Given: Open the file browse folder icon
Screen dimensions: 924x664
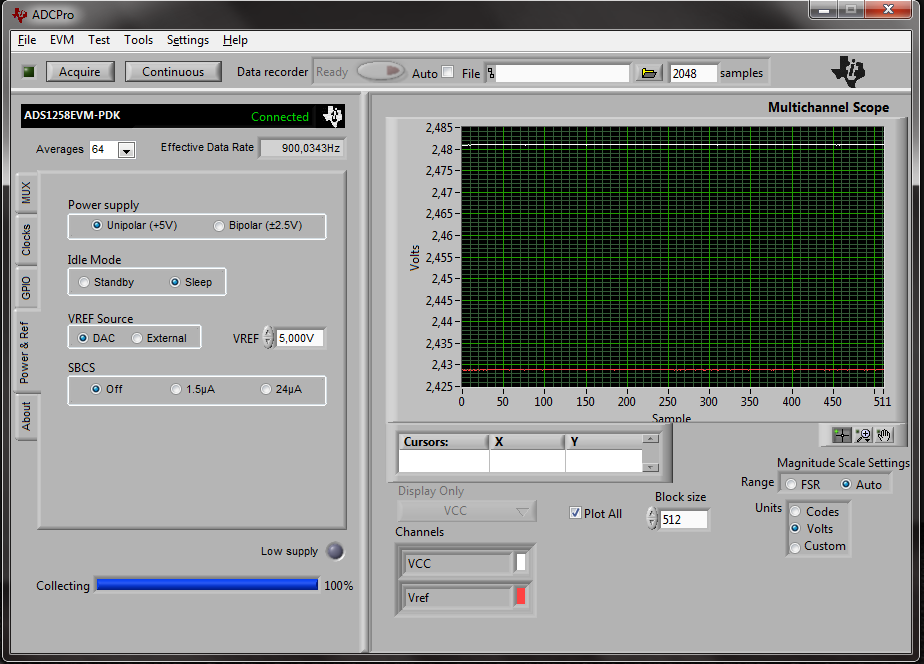Looking at the screenshot, I should [649, 73].
